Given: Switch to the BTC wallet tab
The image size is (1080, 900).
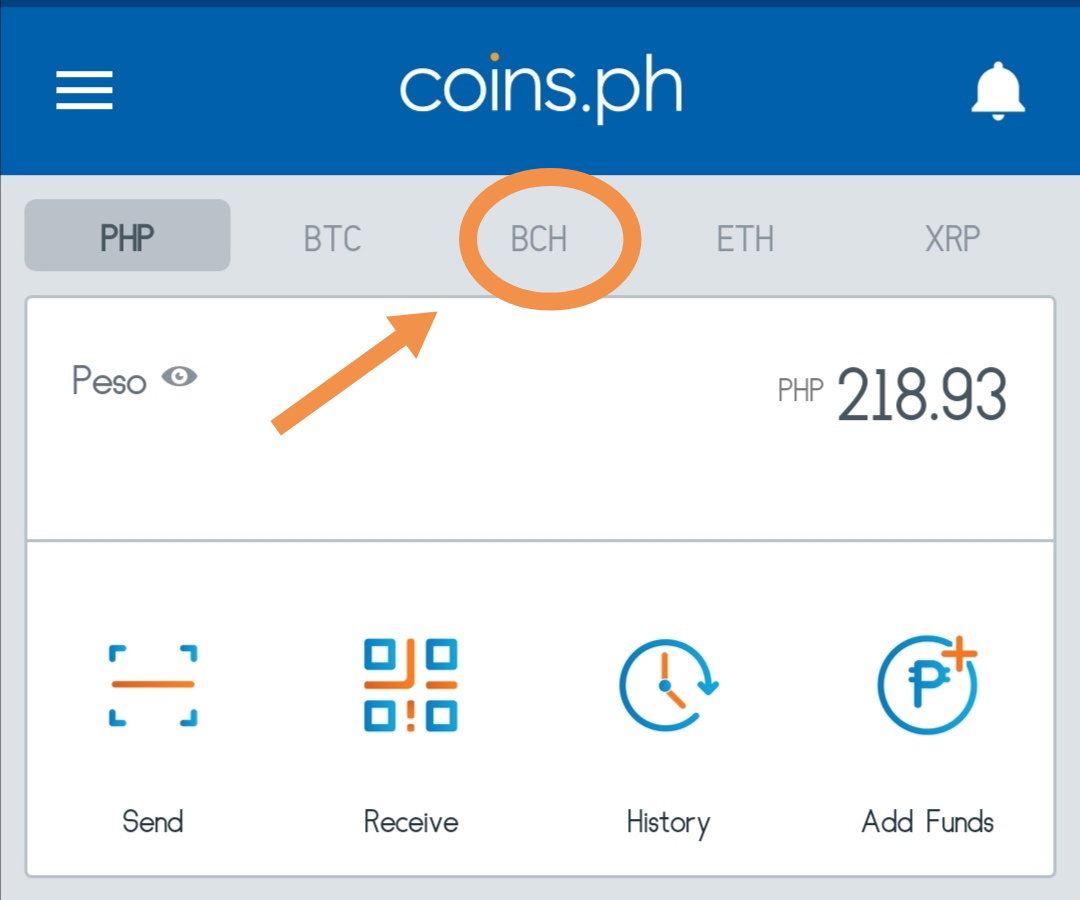Looking at the screenshot, I should pyautogui.click(x=333, y=239).
